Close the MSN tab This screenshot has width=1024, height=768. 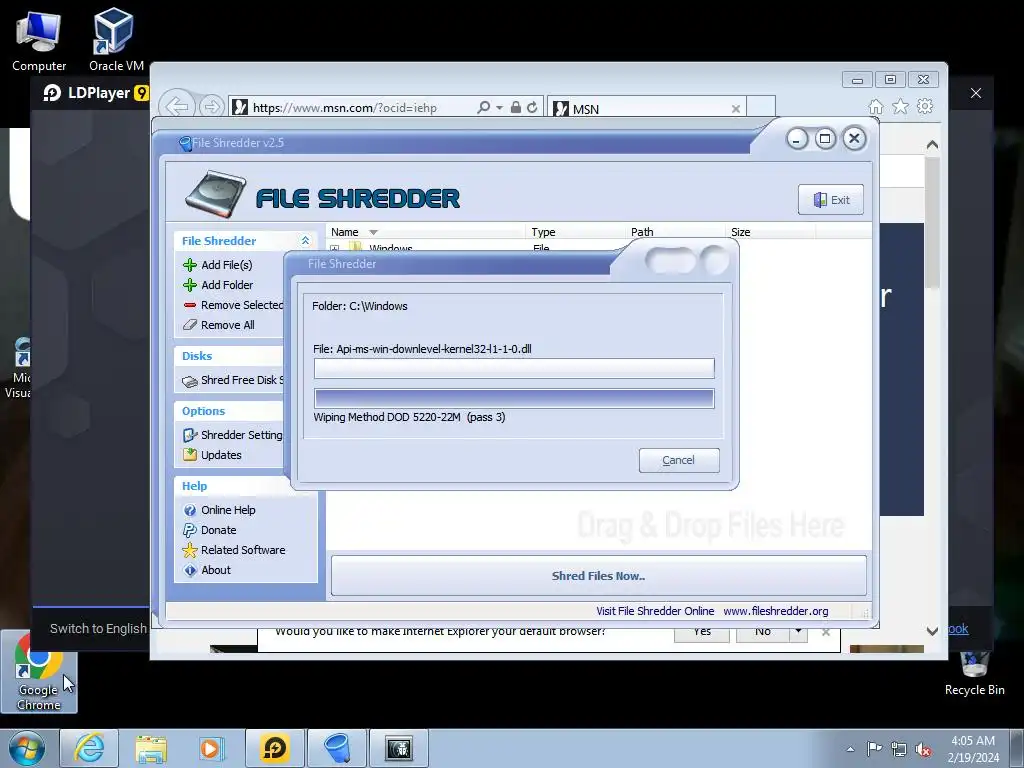736,109
